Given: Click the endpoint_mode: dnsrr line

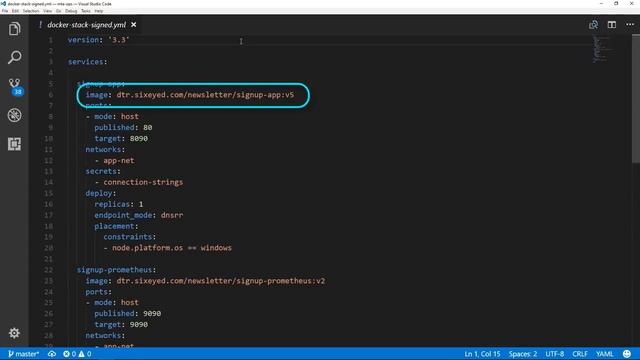Looking at the screenshot, I should click(x=138, y=215).
